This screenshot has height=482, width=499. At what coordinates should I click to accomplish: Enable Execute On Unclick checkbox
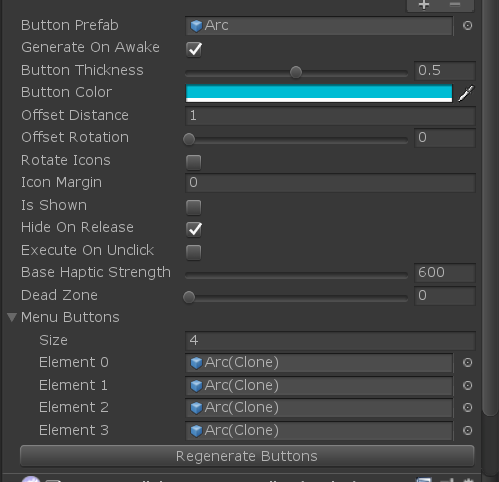pyautogui.click(x=194, y=252)
